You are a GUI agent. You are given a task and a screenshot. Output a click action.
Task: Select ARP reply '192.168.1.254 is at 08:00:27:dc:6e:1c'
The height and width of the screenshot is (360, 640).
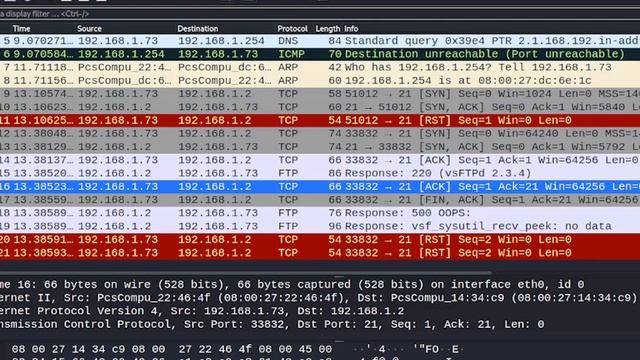(x=320, y=80)
